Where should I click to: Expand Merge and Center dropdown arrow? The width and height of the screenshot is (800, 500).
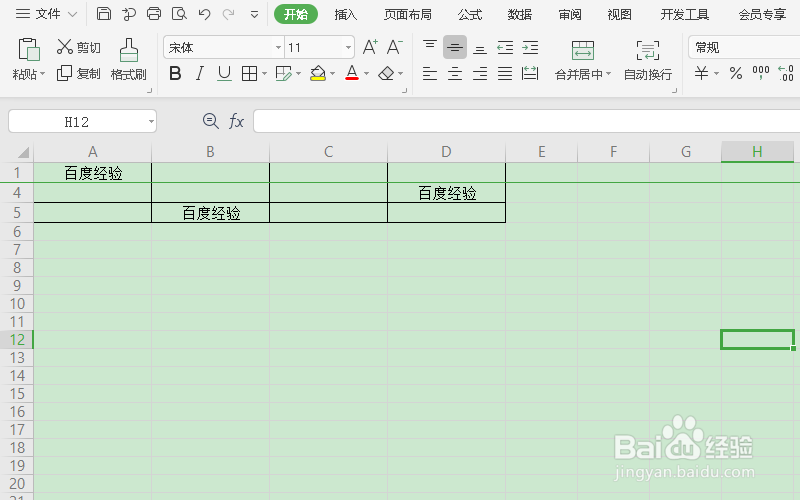[x=608, y=74]
